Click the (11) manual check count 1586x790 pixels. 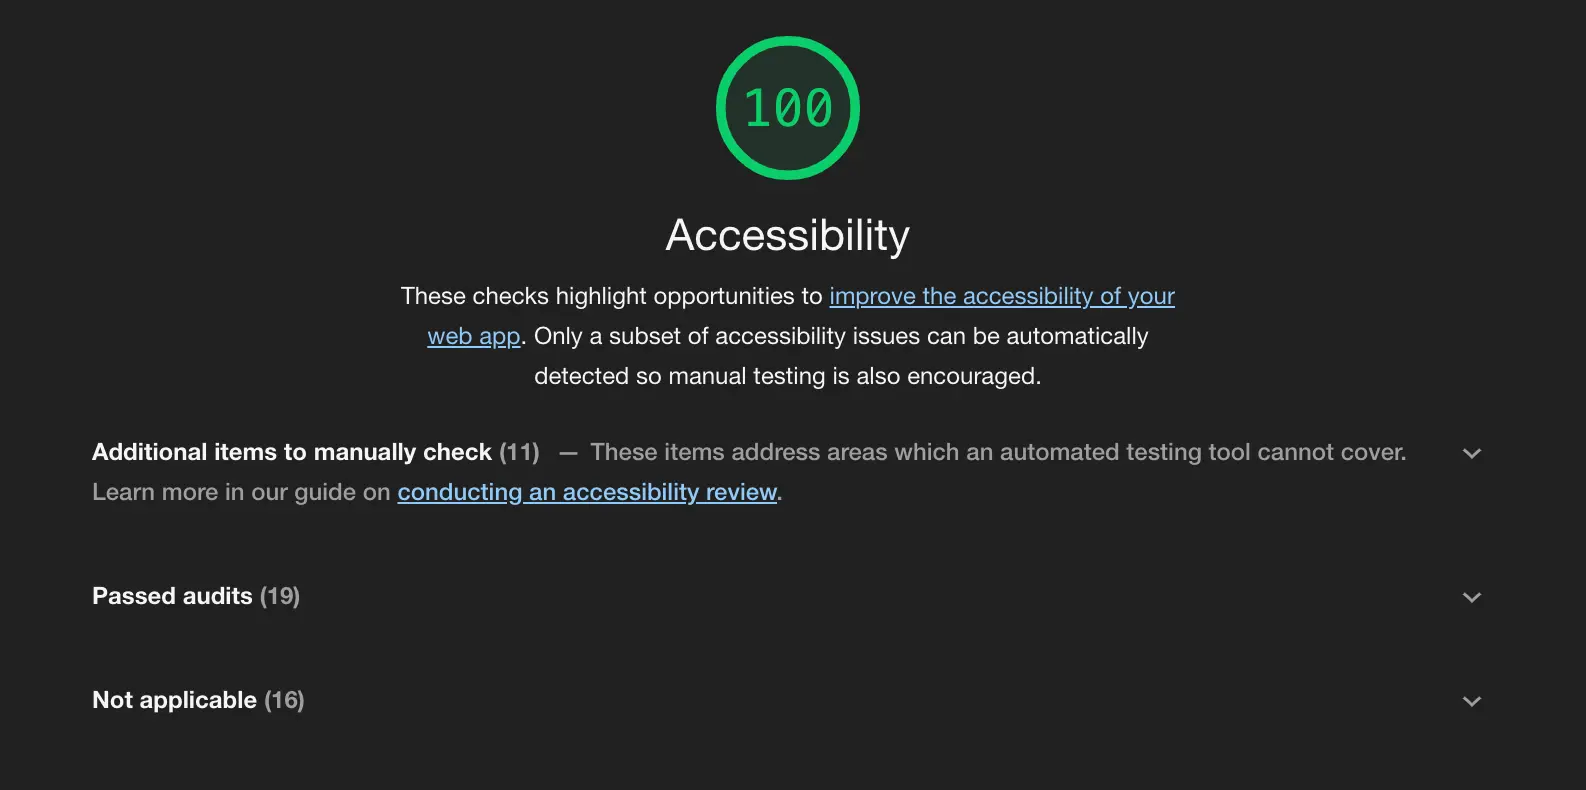[519, 452]
